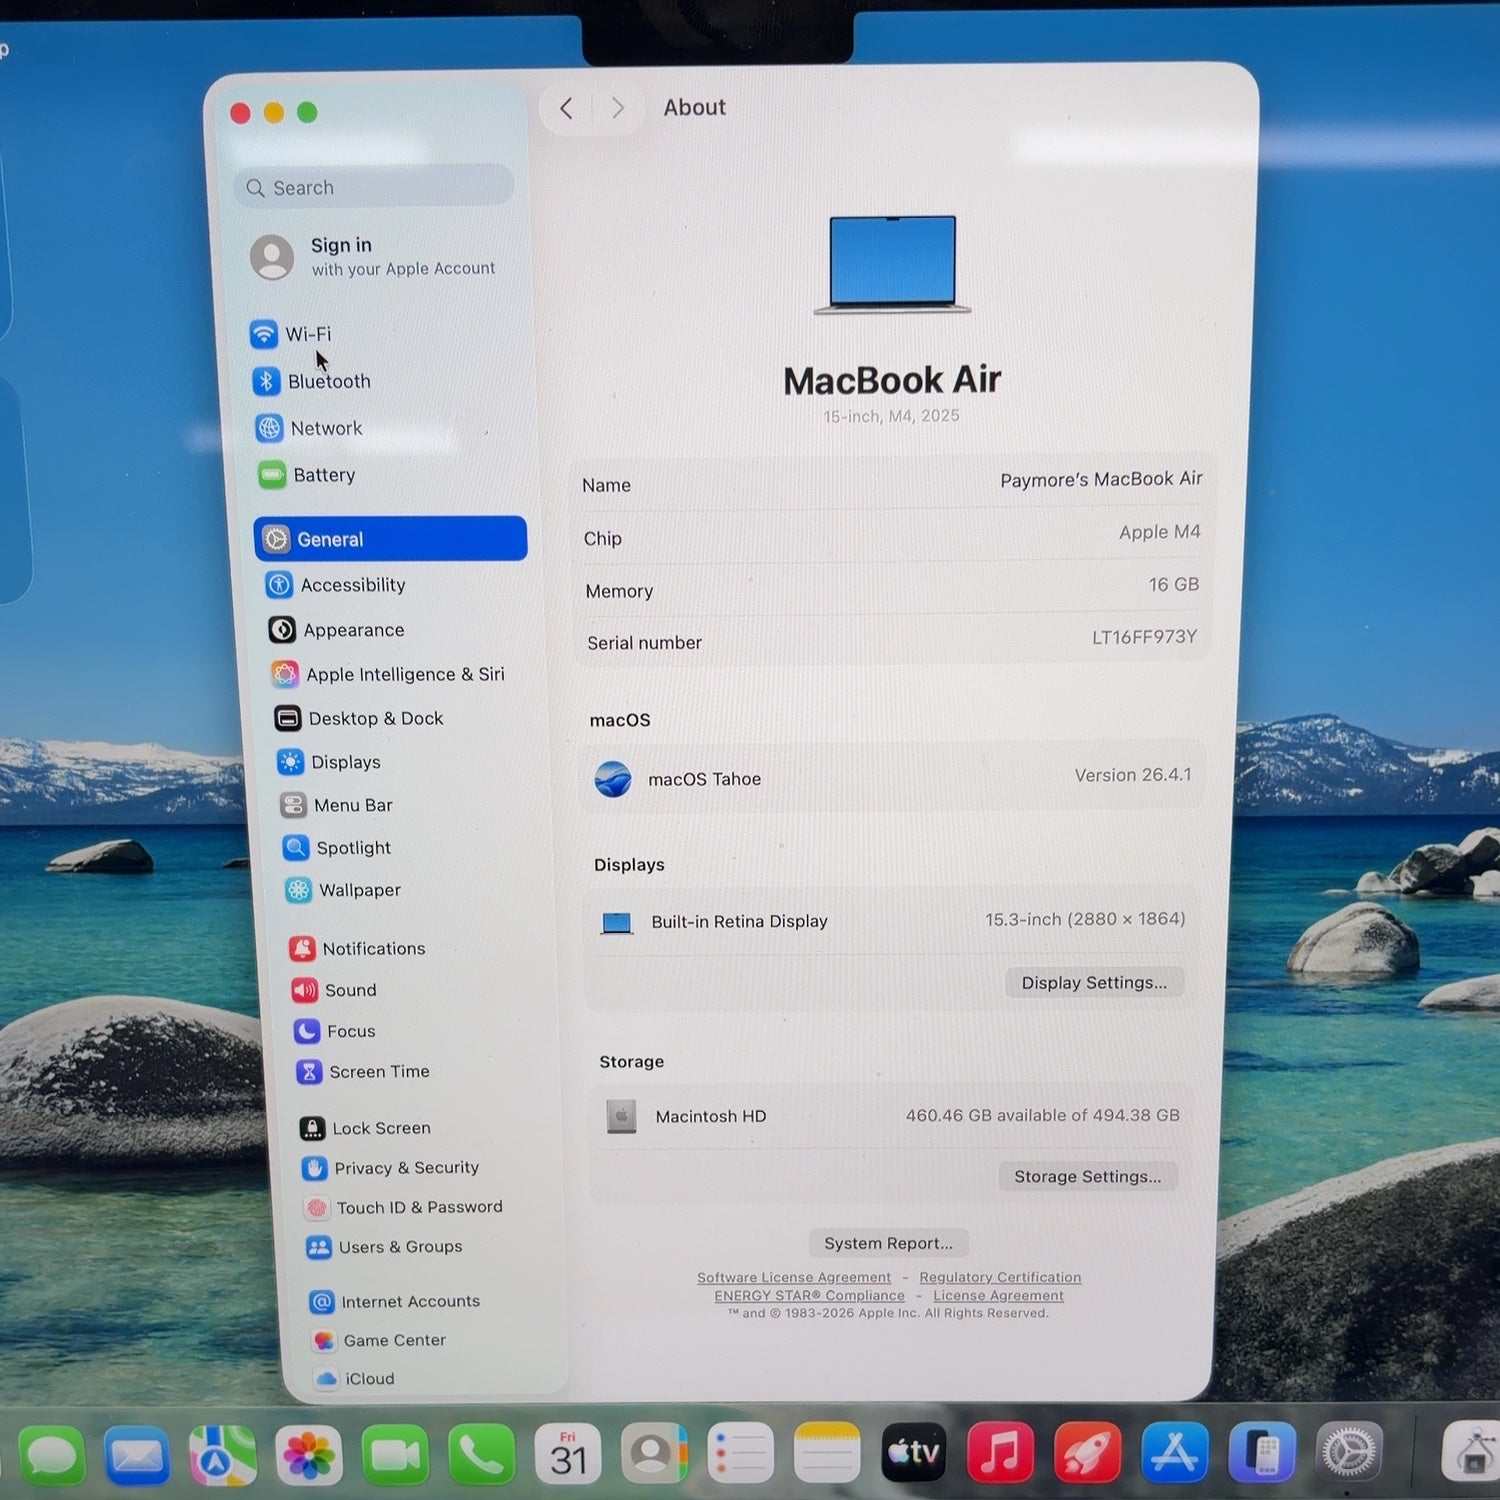Open Screen Time settings
Image resolution: width=1500 pixels, height=1500 pixels.
coord(363,1072)
